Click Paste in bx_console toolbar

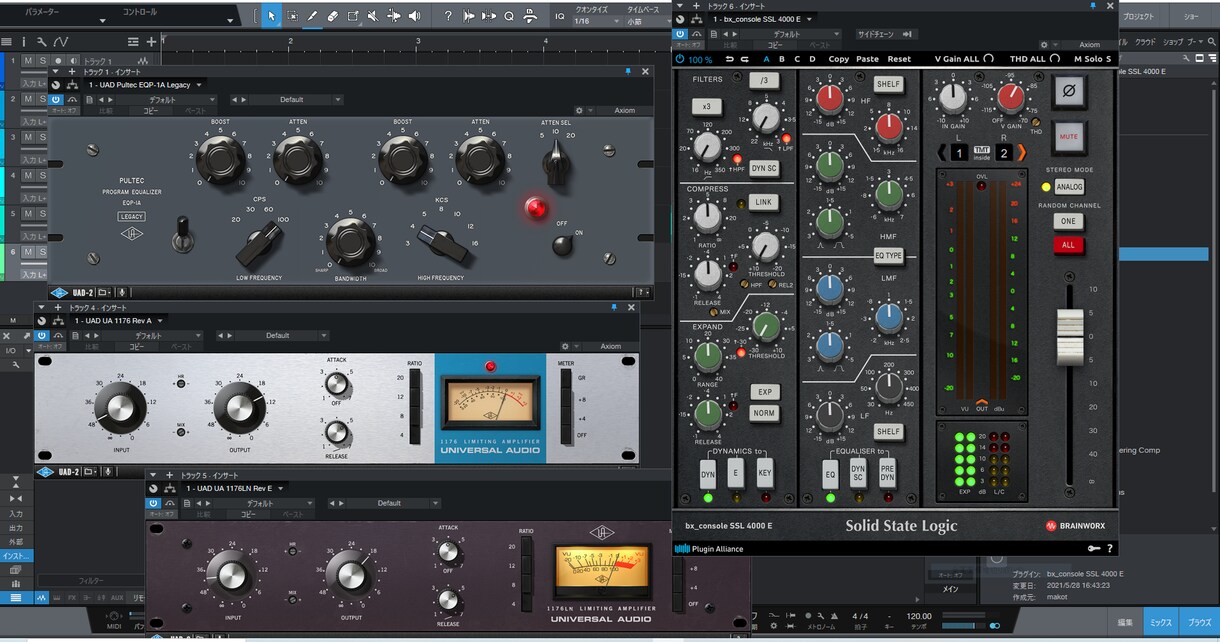(x=867, y=59)
